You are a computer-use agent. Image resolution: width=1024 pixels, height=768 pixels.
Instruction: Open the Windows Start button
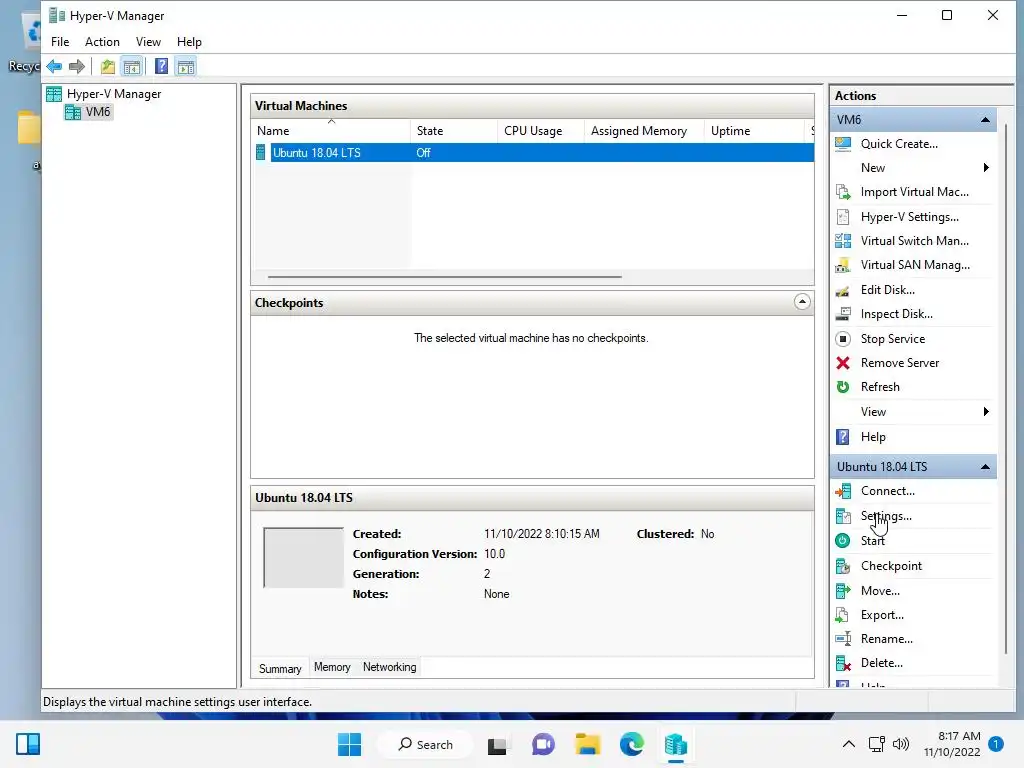349,744
